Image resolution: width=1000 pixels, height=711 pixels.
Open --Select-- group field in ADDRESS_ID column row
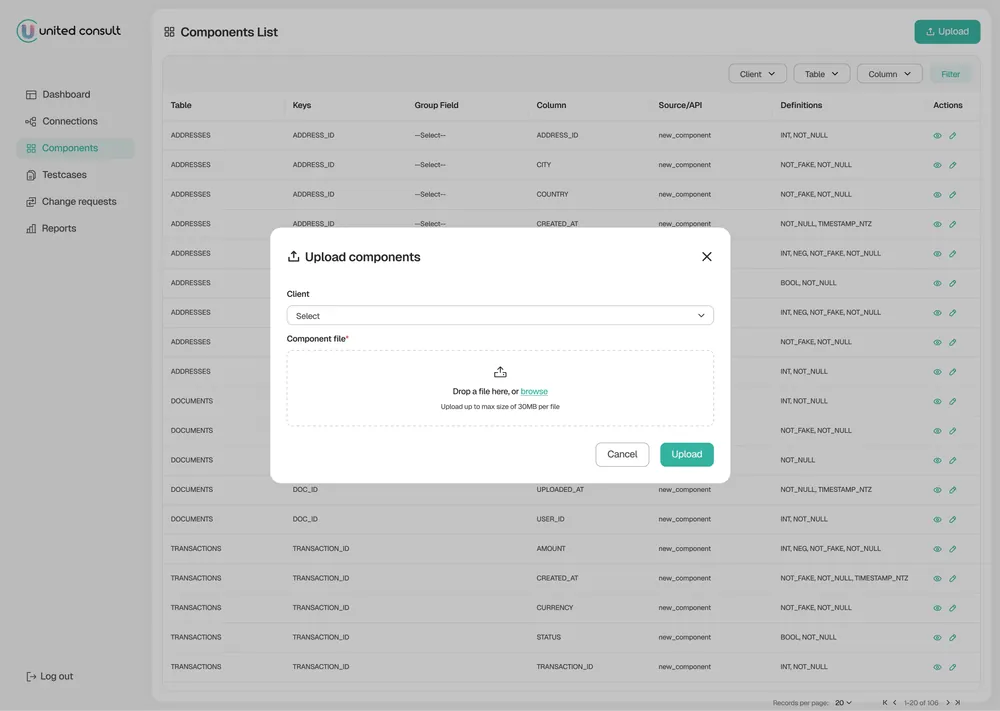pos(430,135)
